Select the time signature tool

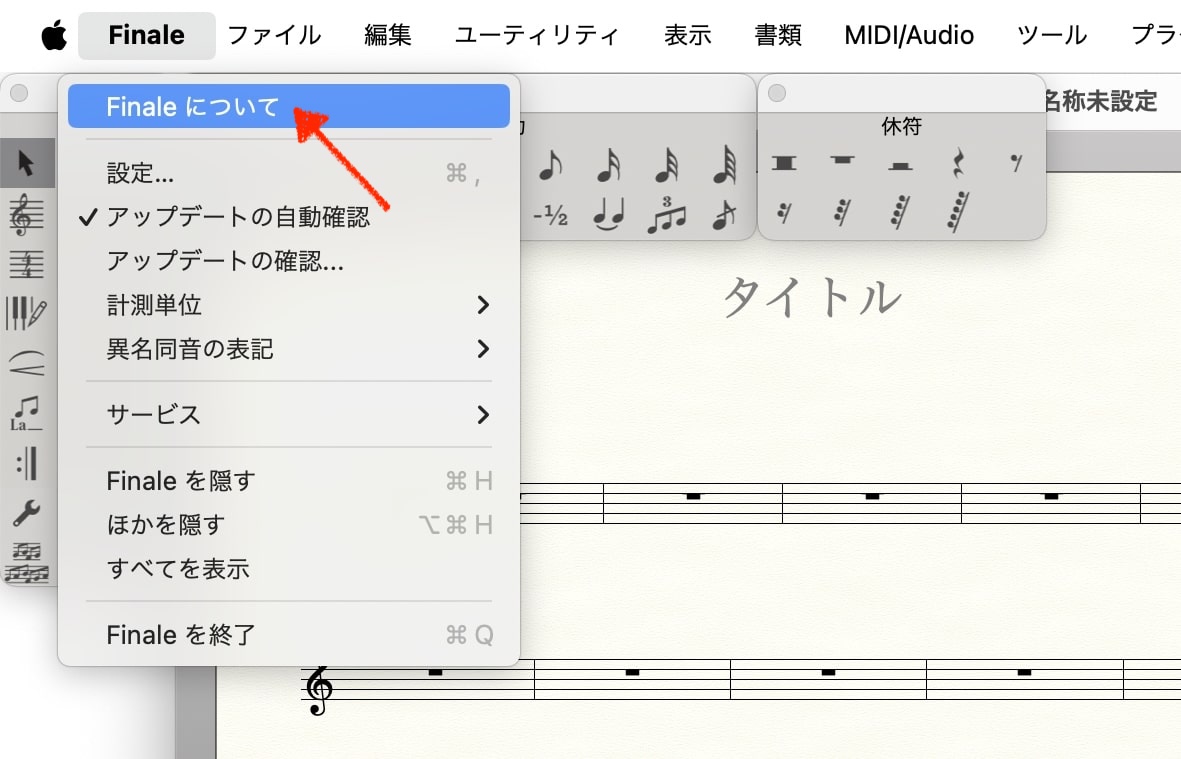27,264
